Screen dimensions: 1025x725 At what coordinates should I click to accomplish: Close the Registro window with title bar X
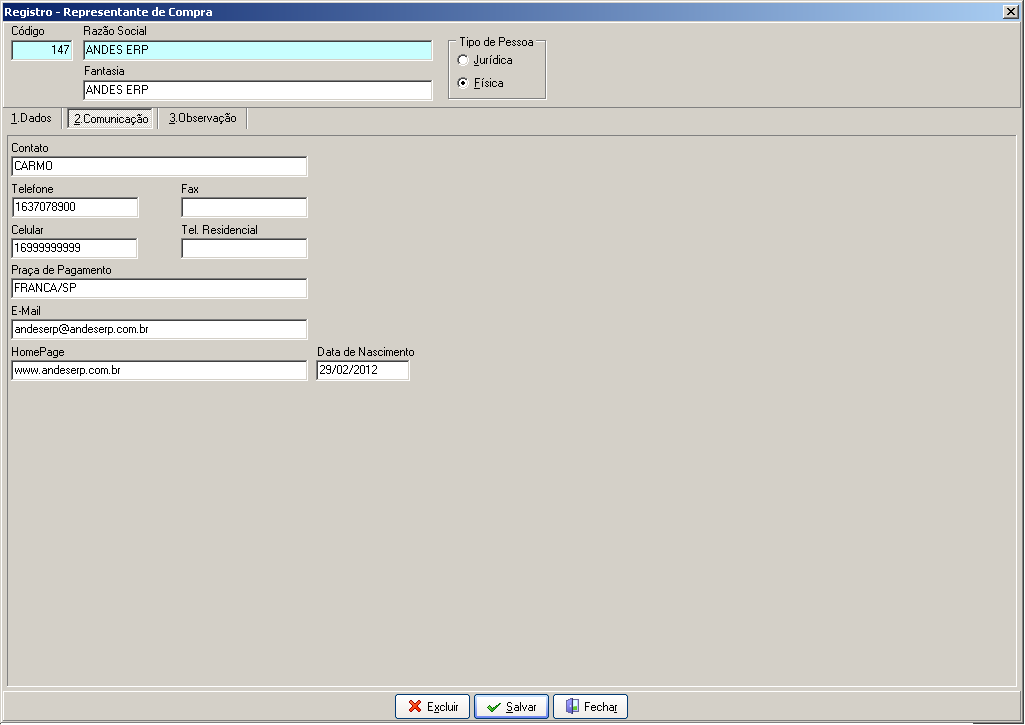click(1010, 12)
